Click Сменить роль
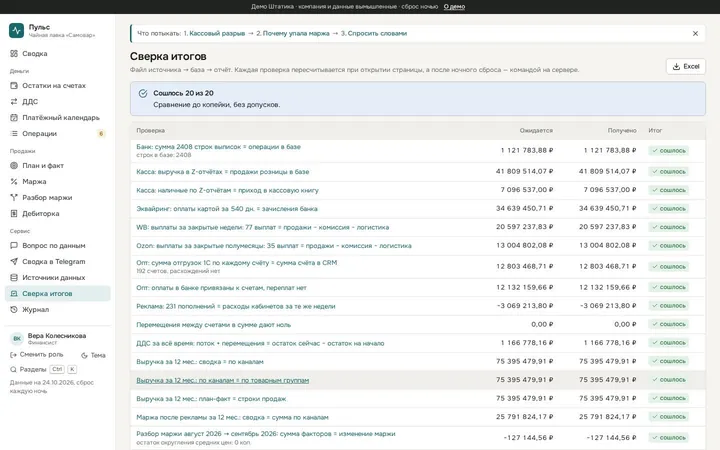The height and width of the screenshot is (450, 720). [x=37, y=354]
